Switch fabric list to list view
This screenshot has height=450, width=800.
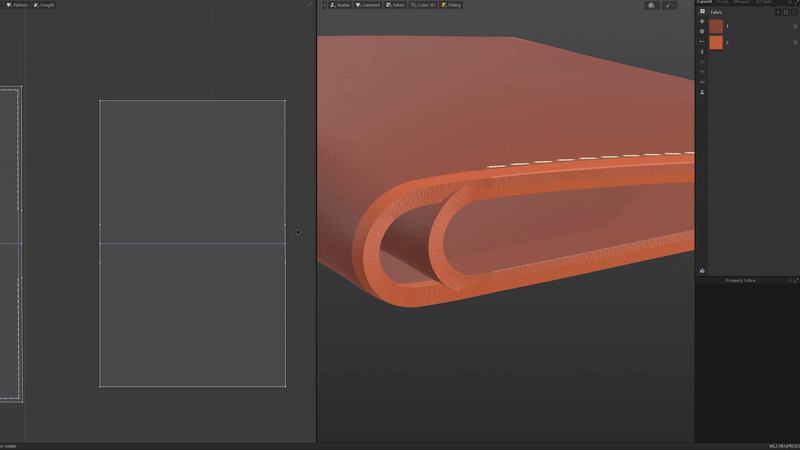click(794, 12)
